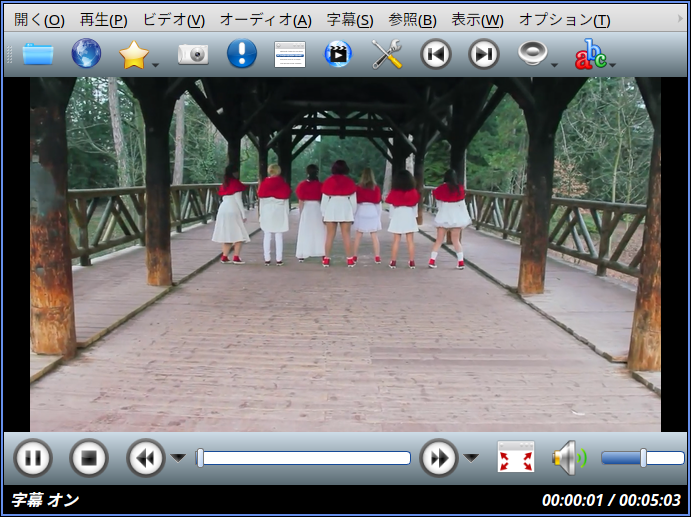Toggle fullscreen with the red arrows icon
The width and height of the screenshot is (691, 517).
tap(516, 457)
